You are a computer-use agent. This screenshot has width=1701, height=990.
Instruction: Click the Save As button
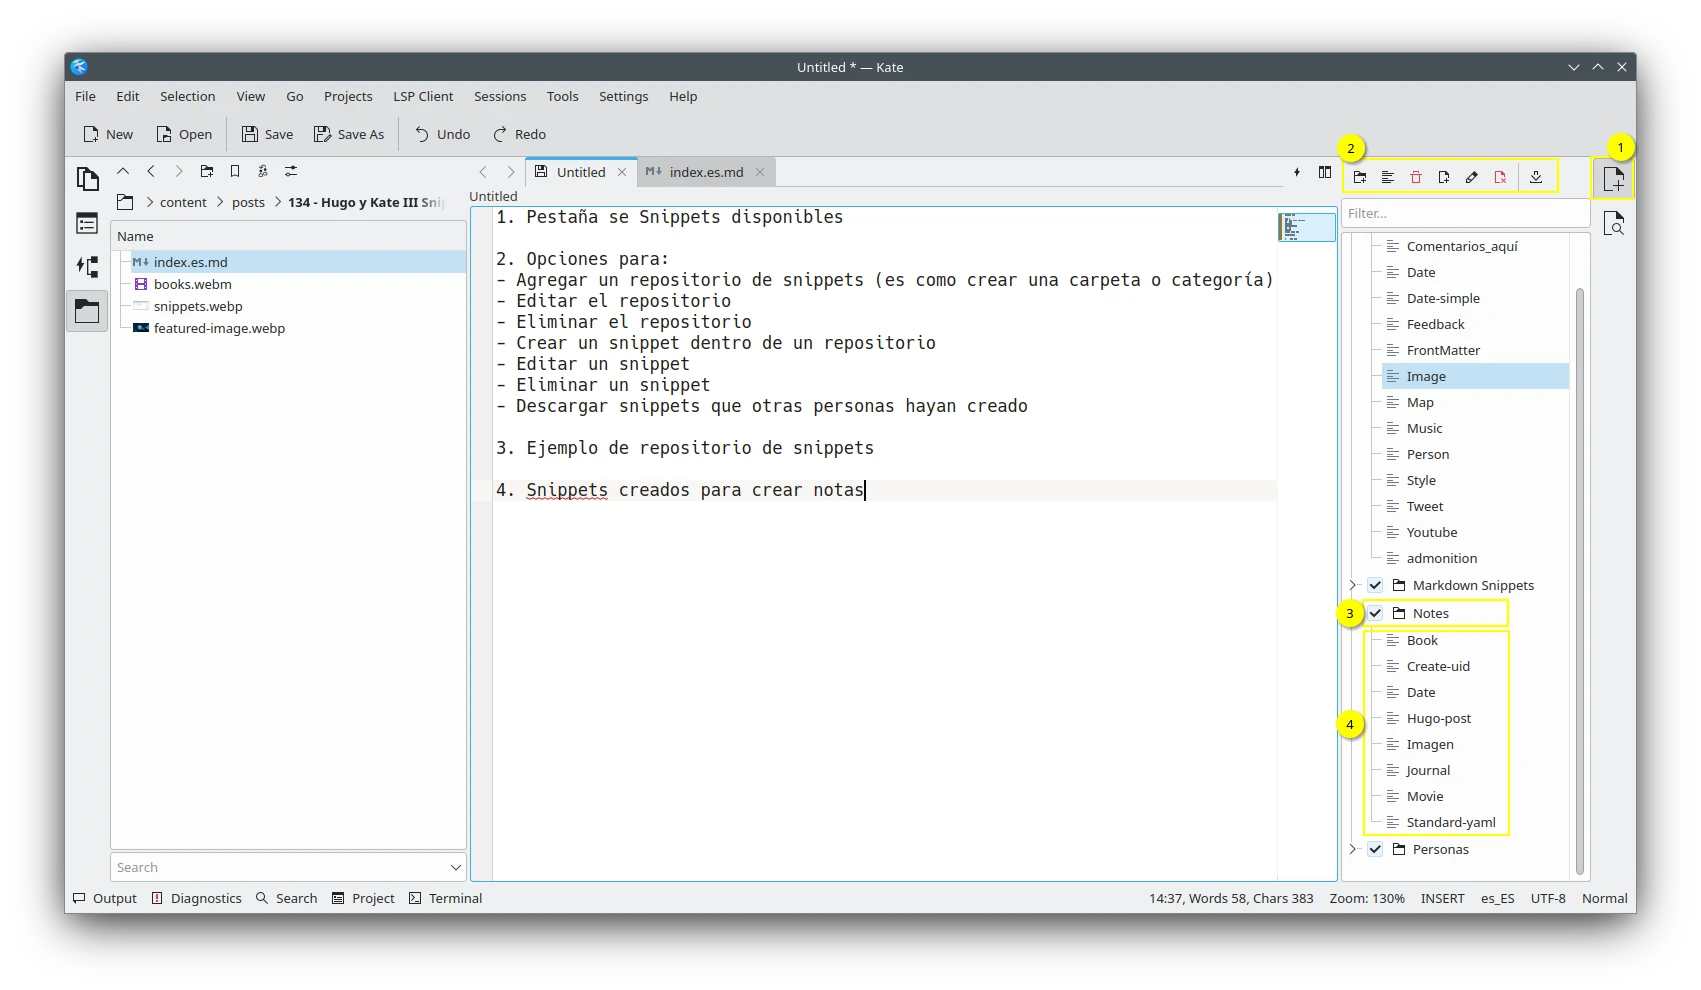(x=349, y=134)
